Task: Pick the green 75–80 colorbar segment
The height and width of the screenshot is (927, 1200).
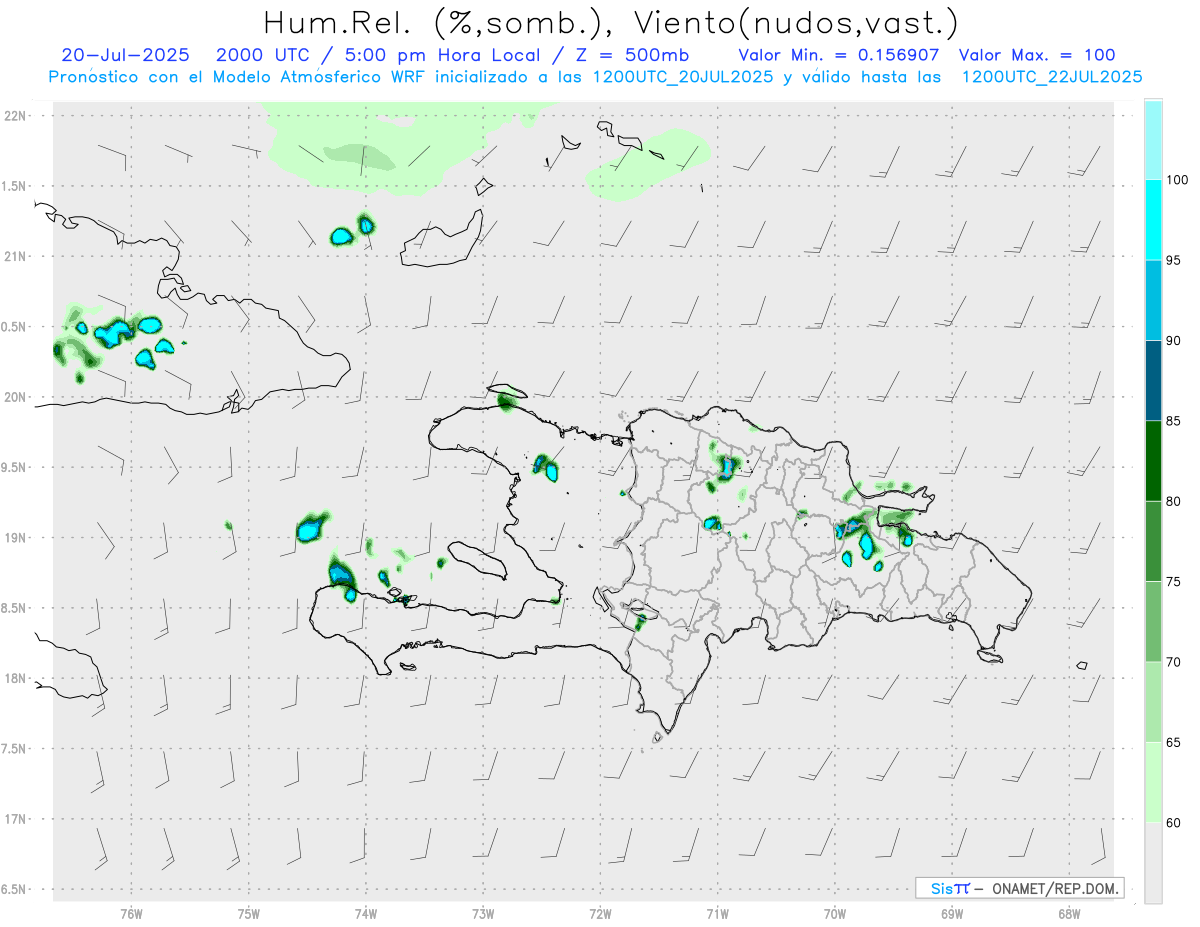Action: click(x=1153, y=541)
